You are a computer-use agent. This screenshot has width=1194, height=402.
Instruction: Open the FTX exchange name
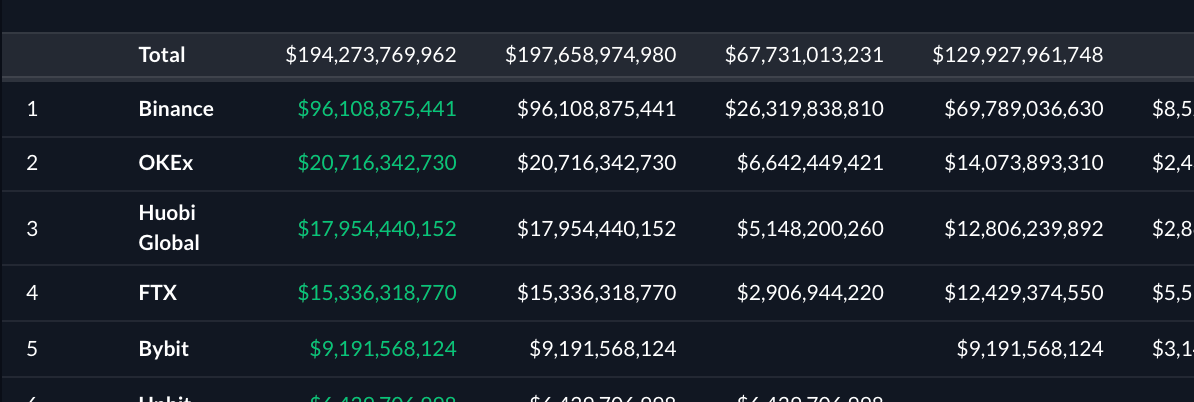point(158,293)
